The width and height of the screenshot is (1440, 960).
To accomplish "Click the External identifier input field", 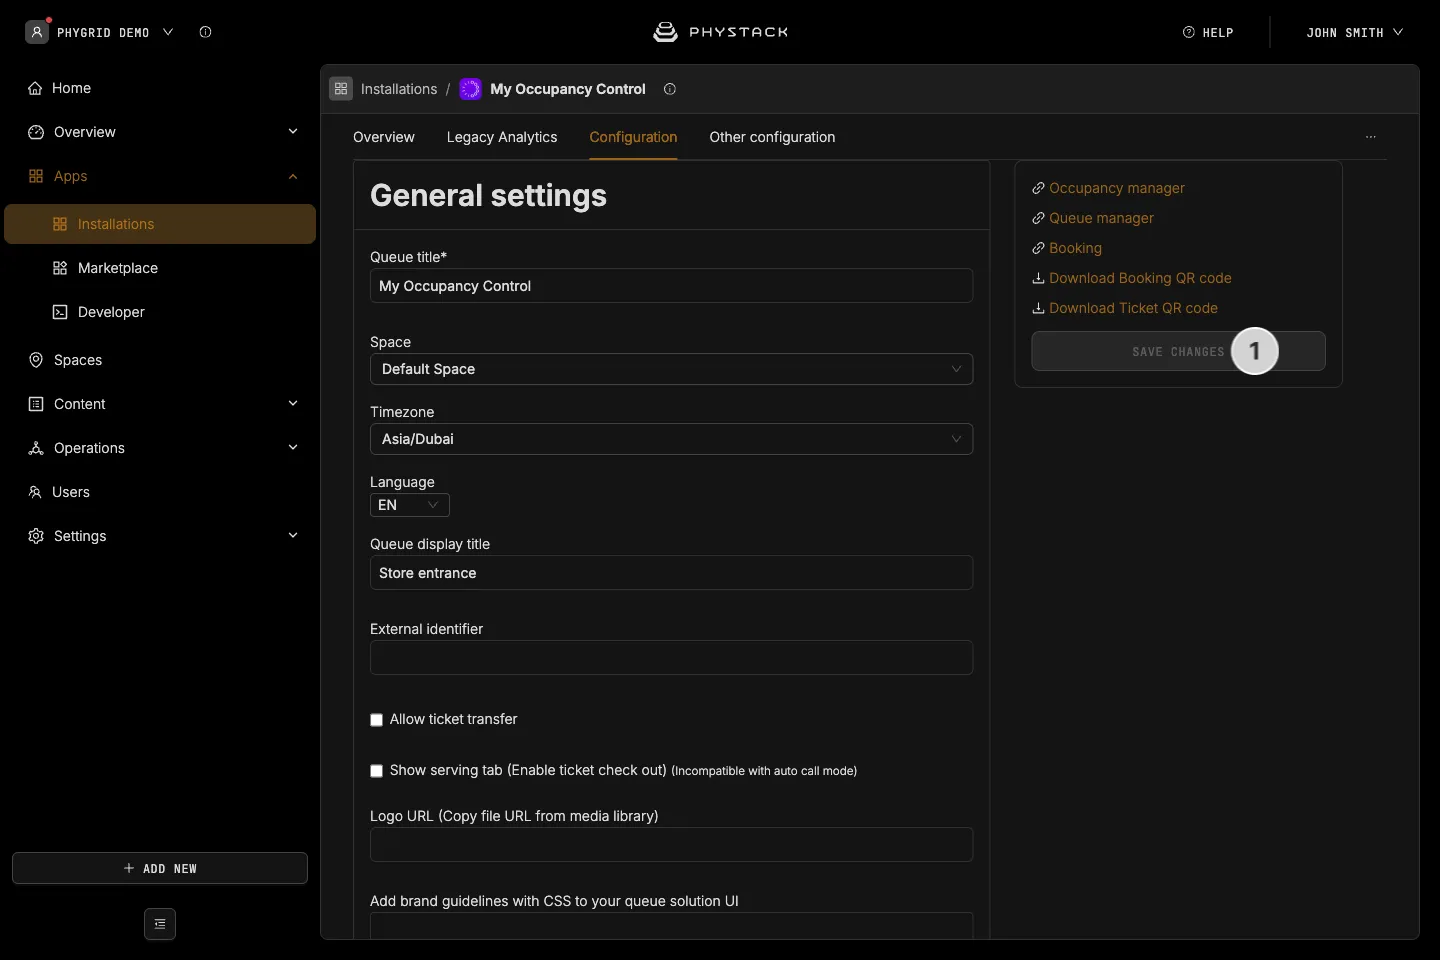I will (671, 658).
